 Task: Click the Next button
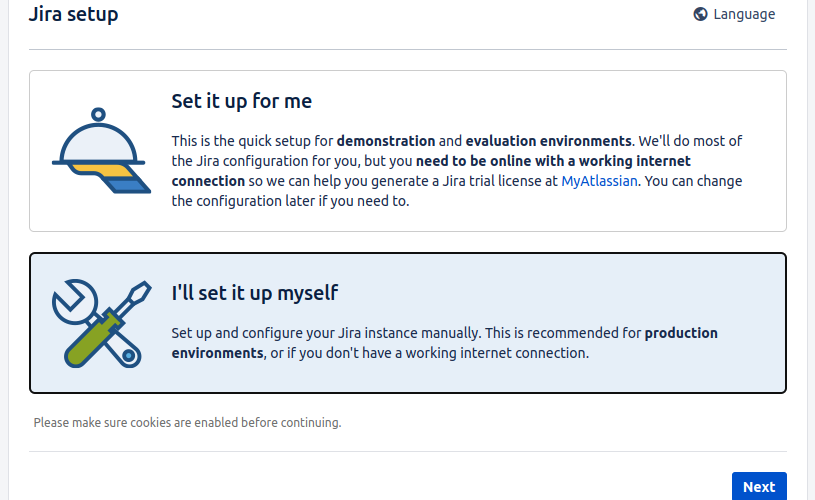(x=759, y=486)
